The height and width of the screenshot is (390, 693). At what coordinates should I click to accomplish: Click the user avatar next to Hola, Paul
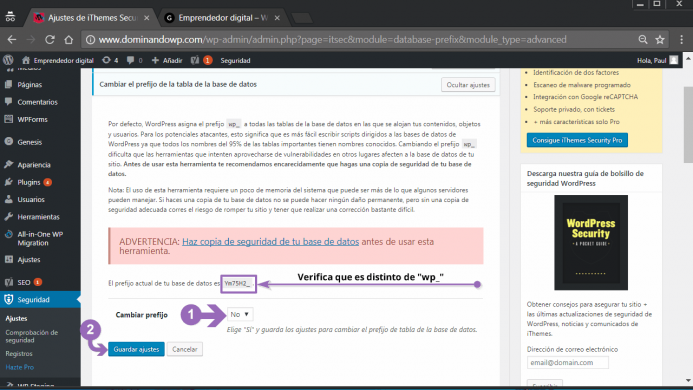pos(674,60)
